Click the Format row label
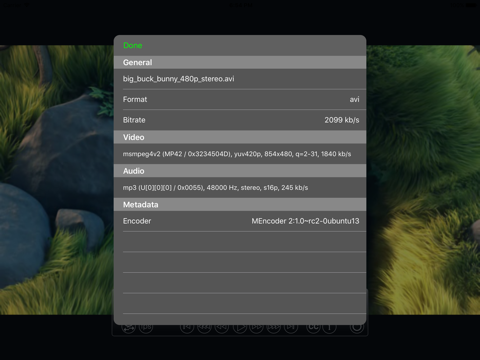This screenshot has width=480, height=360. (x=135, y=99)
